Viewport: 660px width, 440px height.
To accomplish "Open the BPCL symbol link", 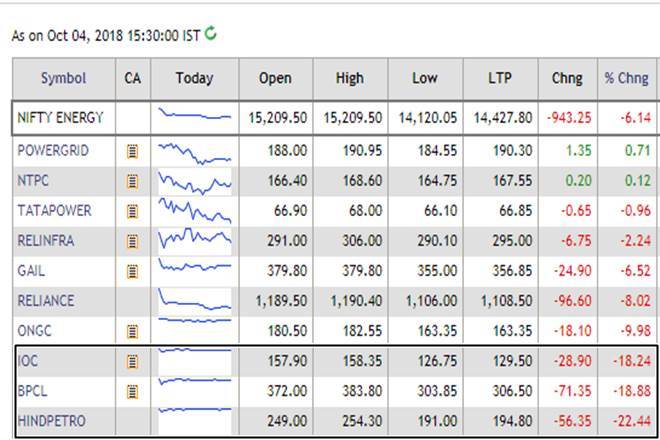I will [32, 391].
